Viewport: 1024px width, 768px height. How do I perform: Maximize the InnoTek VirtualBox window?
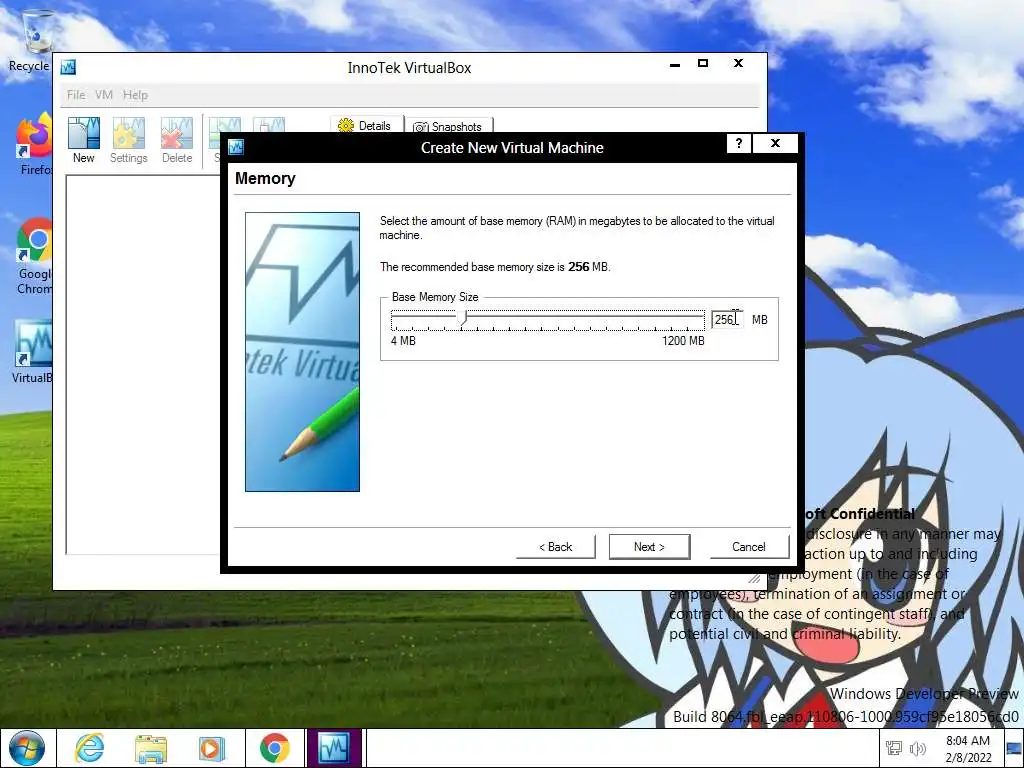point(703,63)
